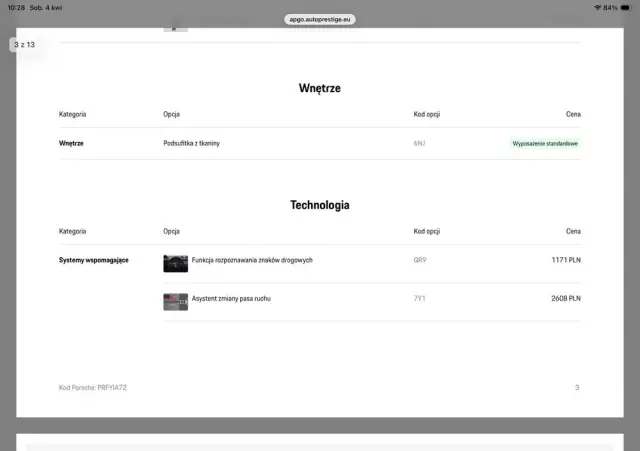Tap option code 7Y1

tap(420, 298)
